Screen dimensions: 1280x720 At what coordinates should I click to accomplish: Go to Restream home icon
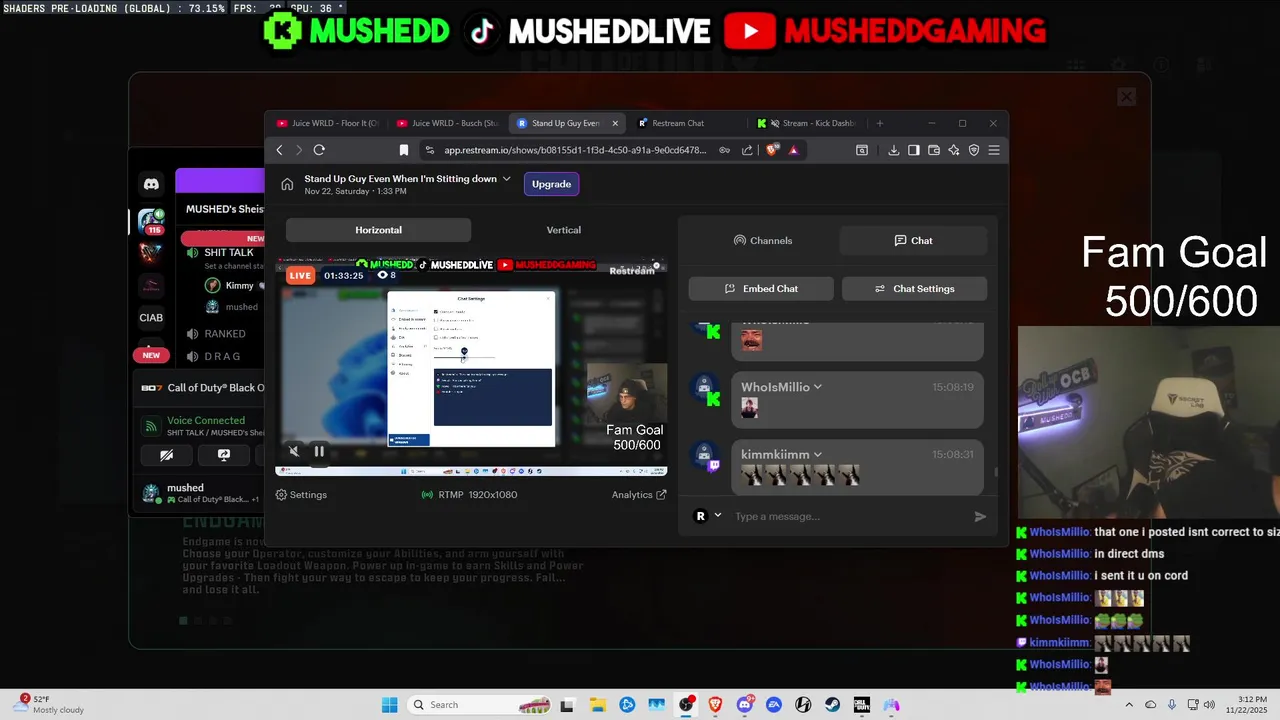(x=287, y=184)
